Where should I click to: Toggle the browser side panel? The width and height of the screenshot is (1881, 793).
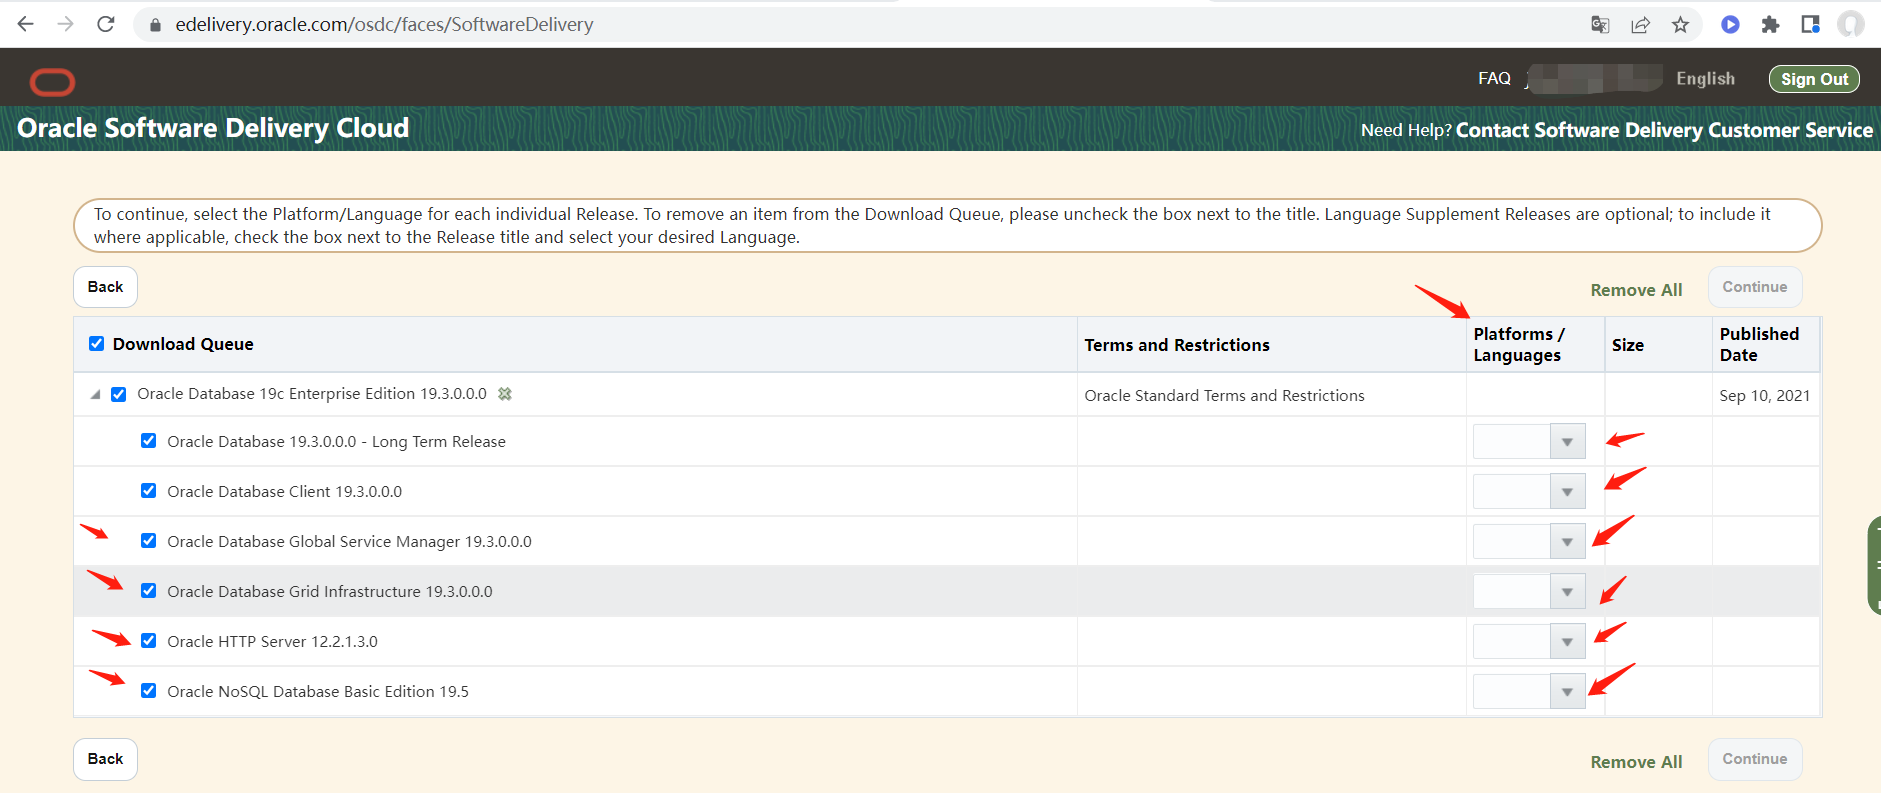pos(1810,25)
